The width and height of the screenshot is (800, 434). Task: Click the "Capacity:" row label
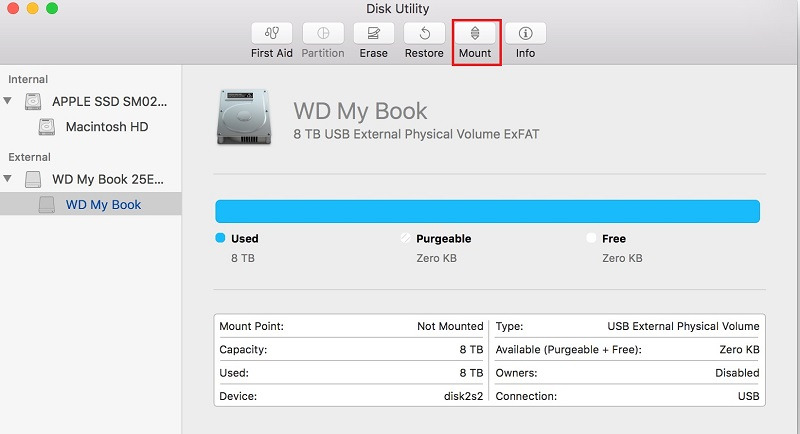[x=243, y=349]
